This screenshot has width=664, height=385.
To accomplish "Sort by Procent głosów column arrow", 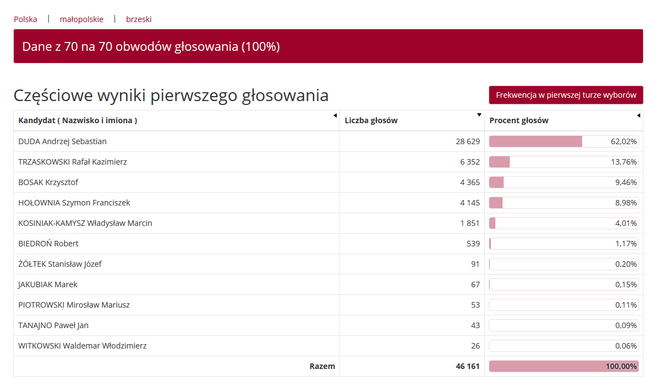I will 639,115.
